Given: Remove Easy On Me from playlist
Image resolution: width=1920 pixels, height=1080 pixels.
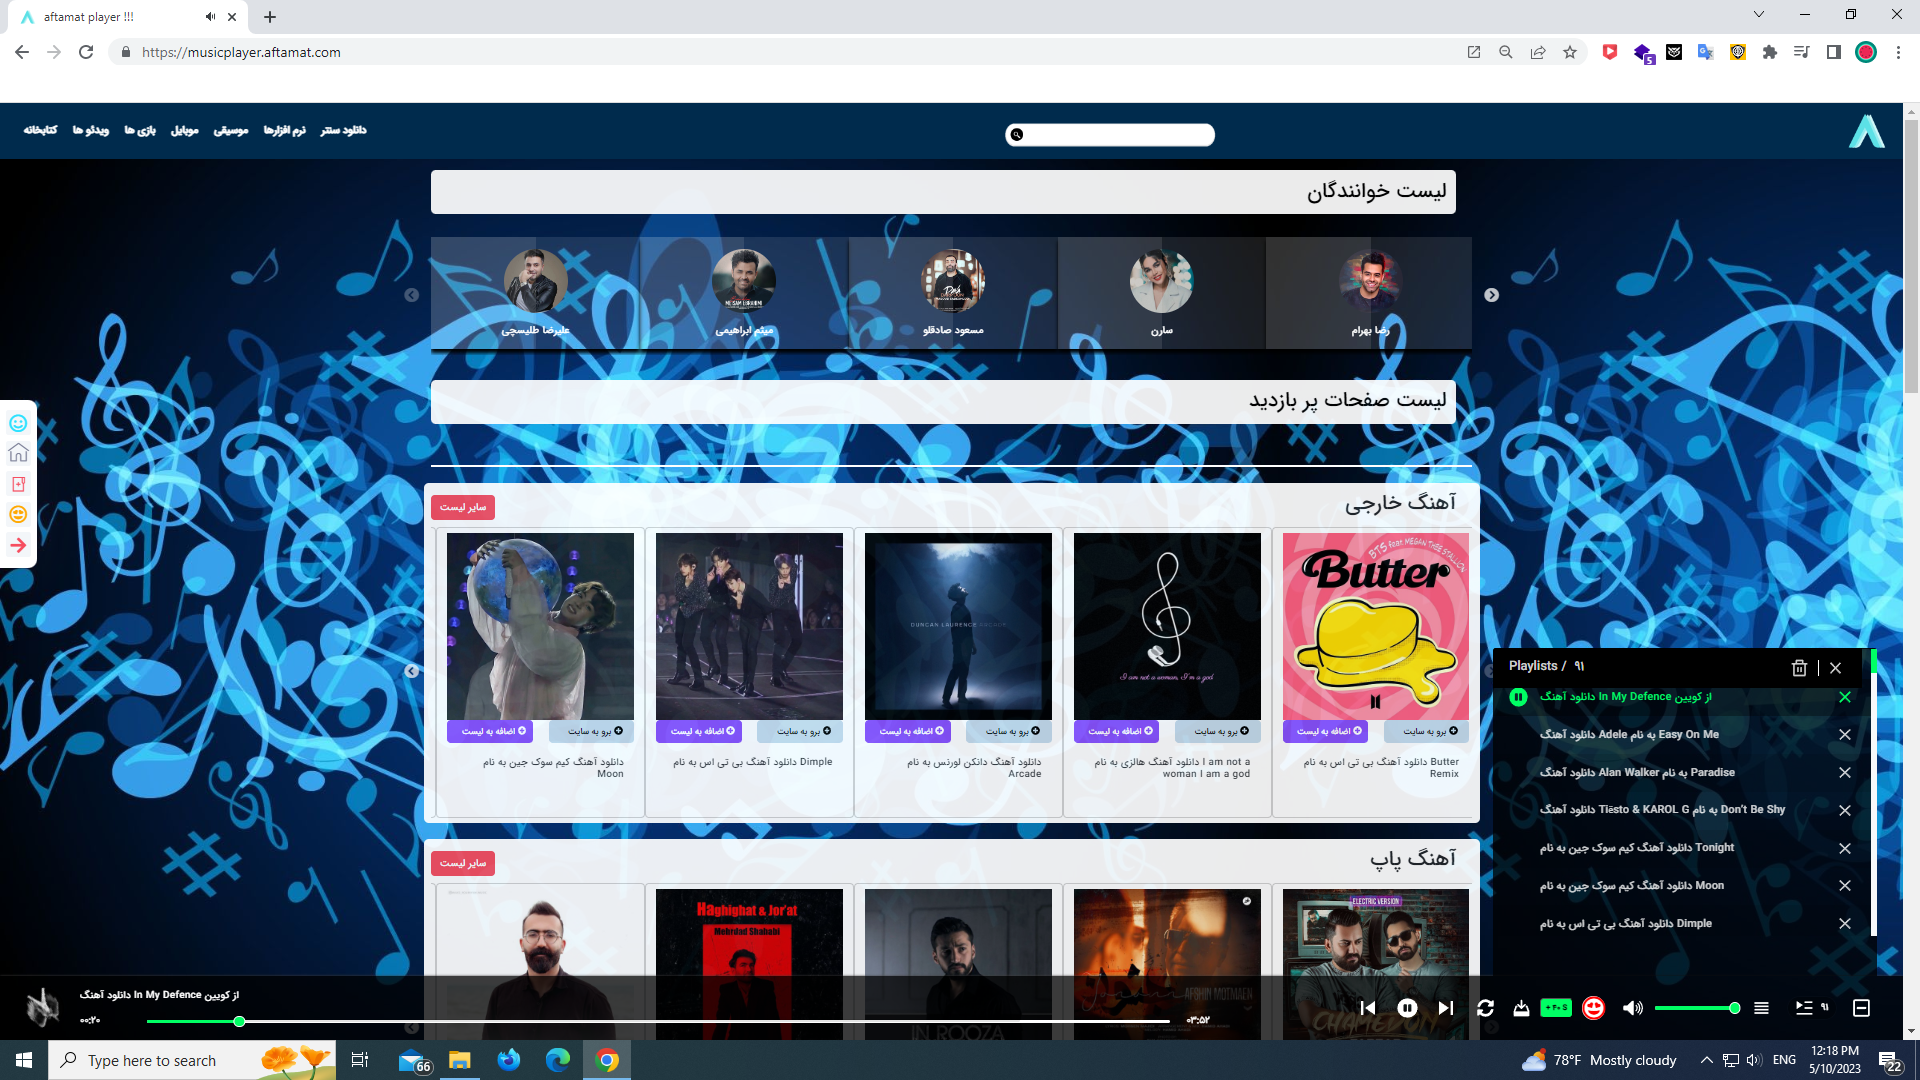Looking at the screenshot, I should pyautogui.click(x=1845, y=735).
